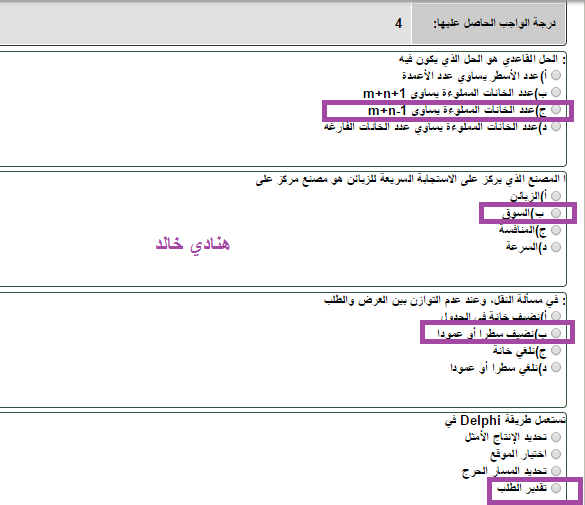Click the هنادي خالد watermark text
The image size is (585, 505).
click(x=193, y=244)
